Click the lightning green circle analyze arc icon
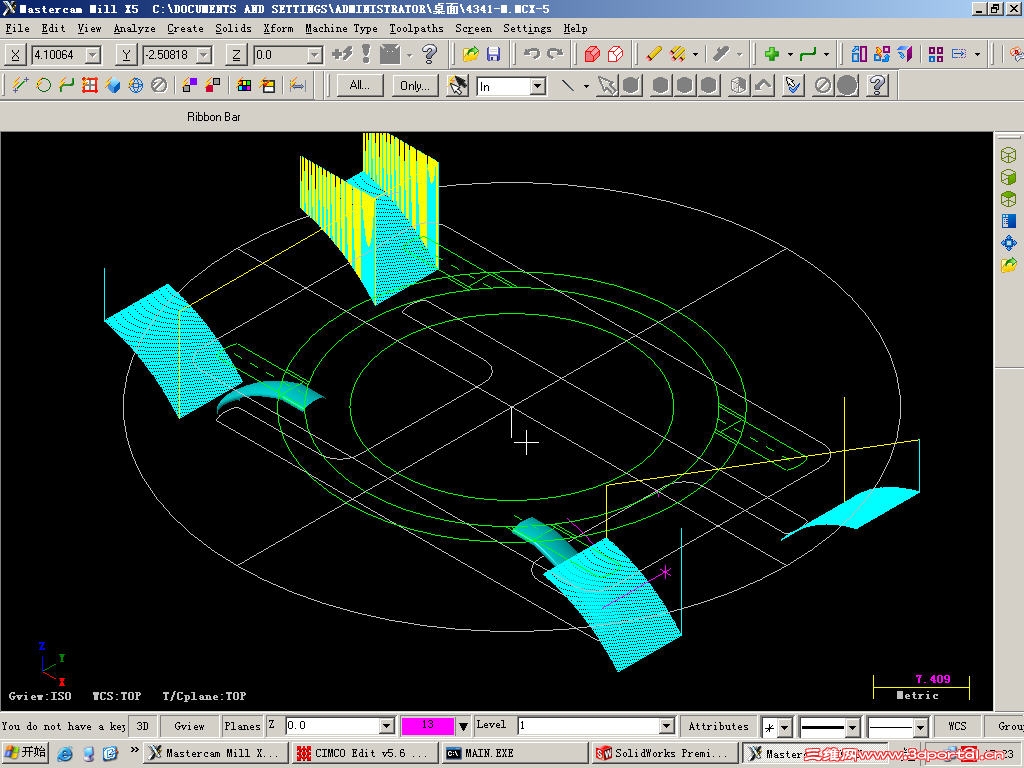The width and height of the screenshot is (1024, 768). [x=43, y=86]
